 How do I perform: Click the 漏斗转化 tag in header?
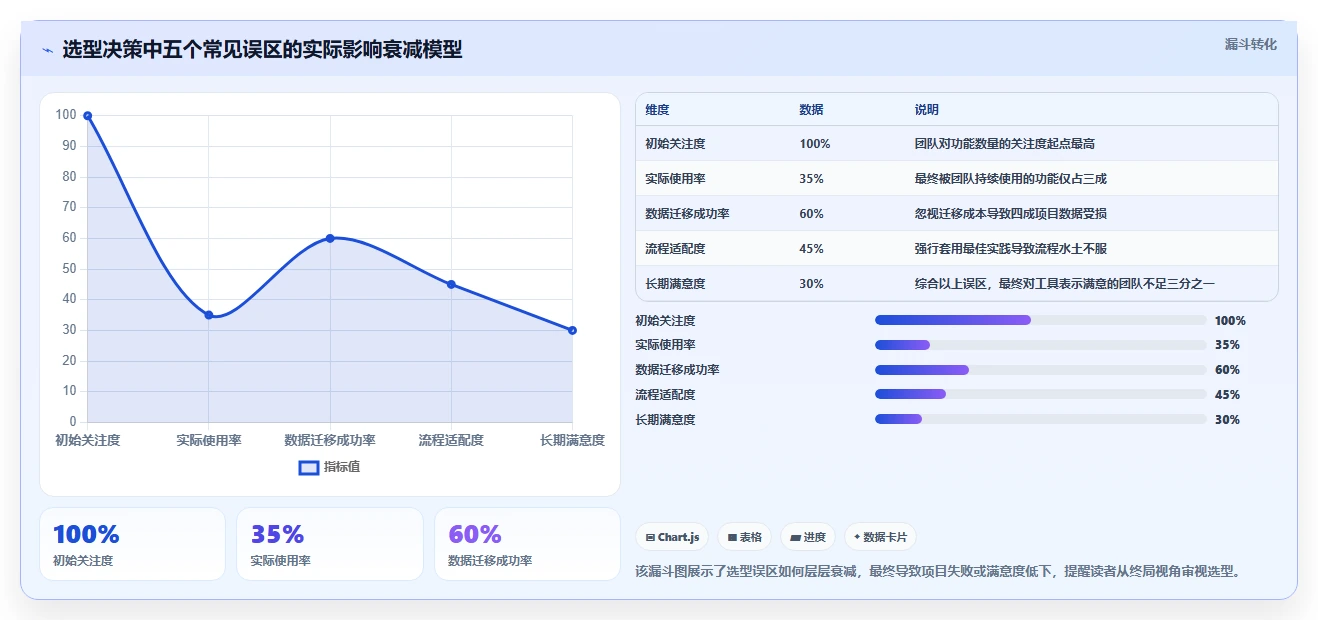pyautogui.click(x=1251, y=45)
